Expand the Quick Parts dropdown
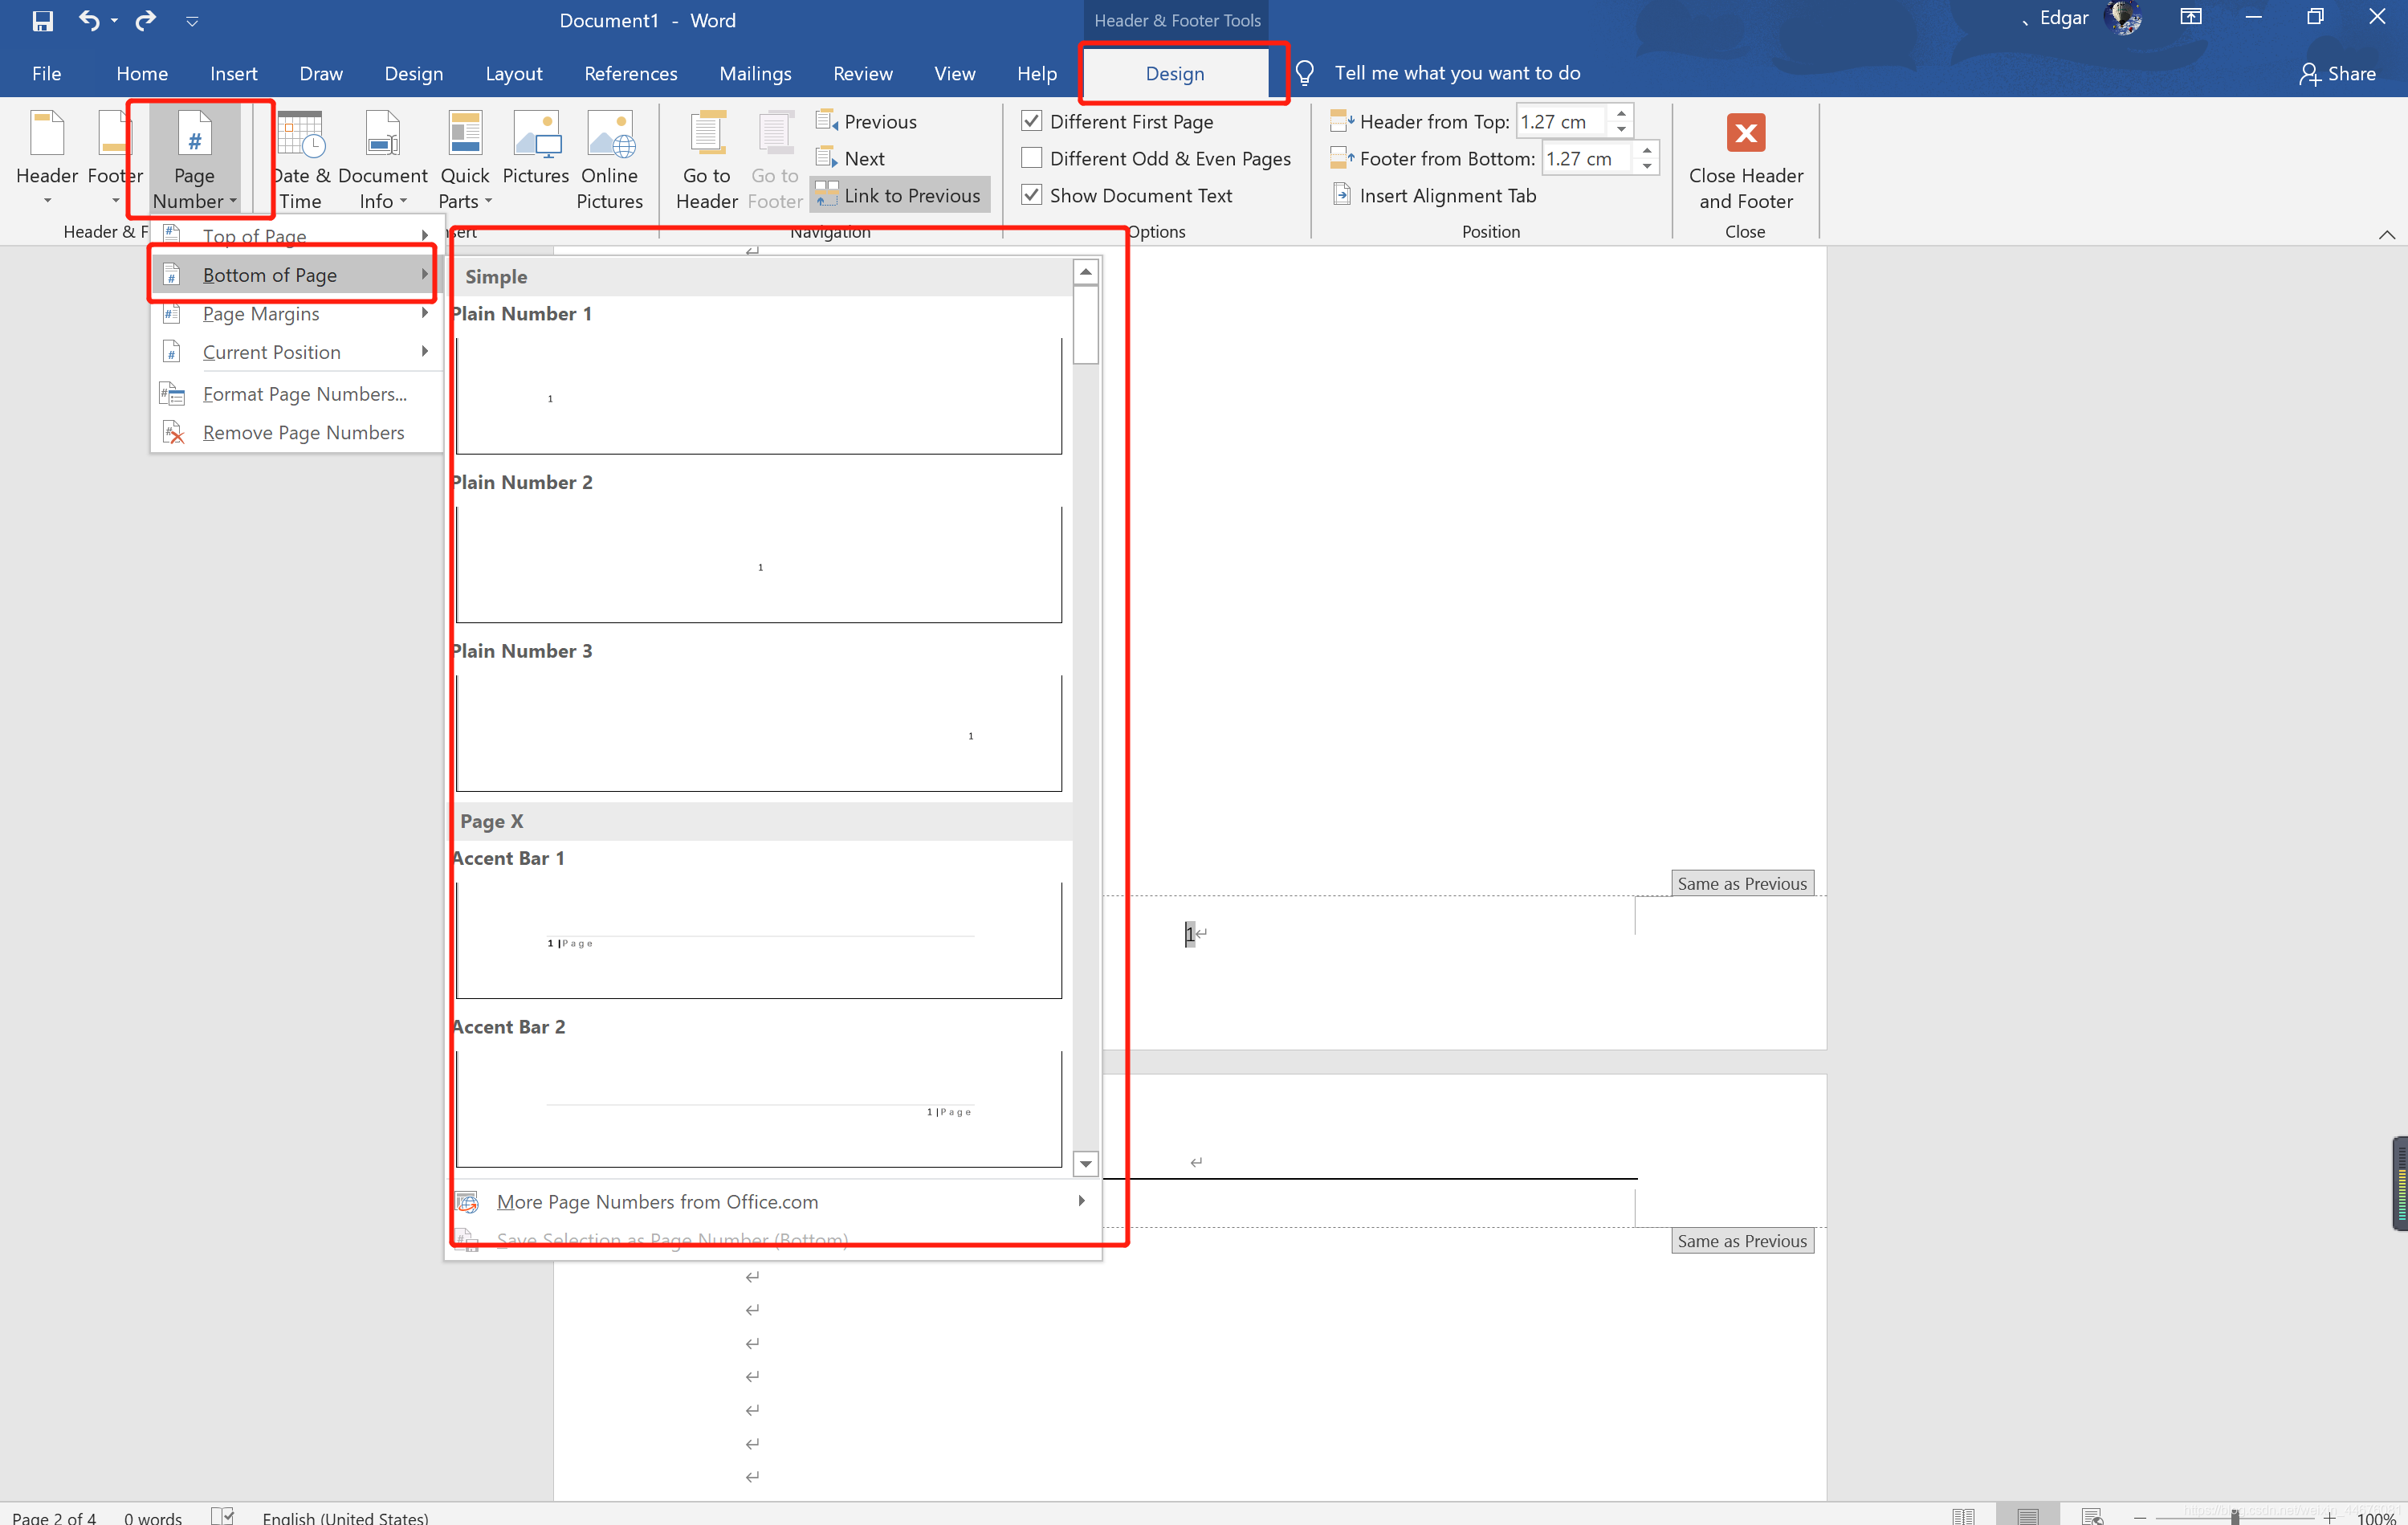Image resolution: width=2408 pixels, height=1525 pixels. pyautogui.click(x=465, y=200)
